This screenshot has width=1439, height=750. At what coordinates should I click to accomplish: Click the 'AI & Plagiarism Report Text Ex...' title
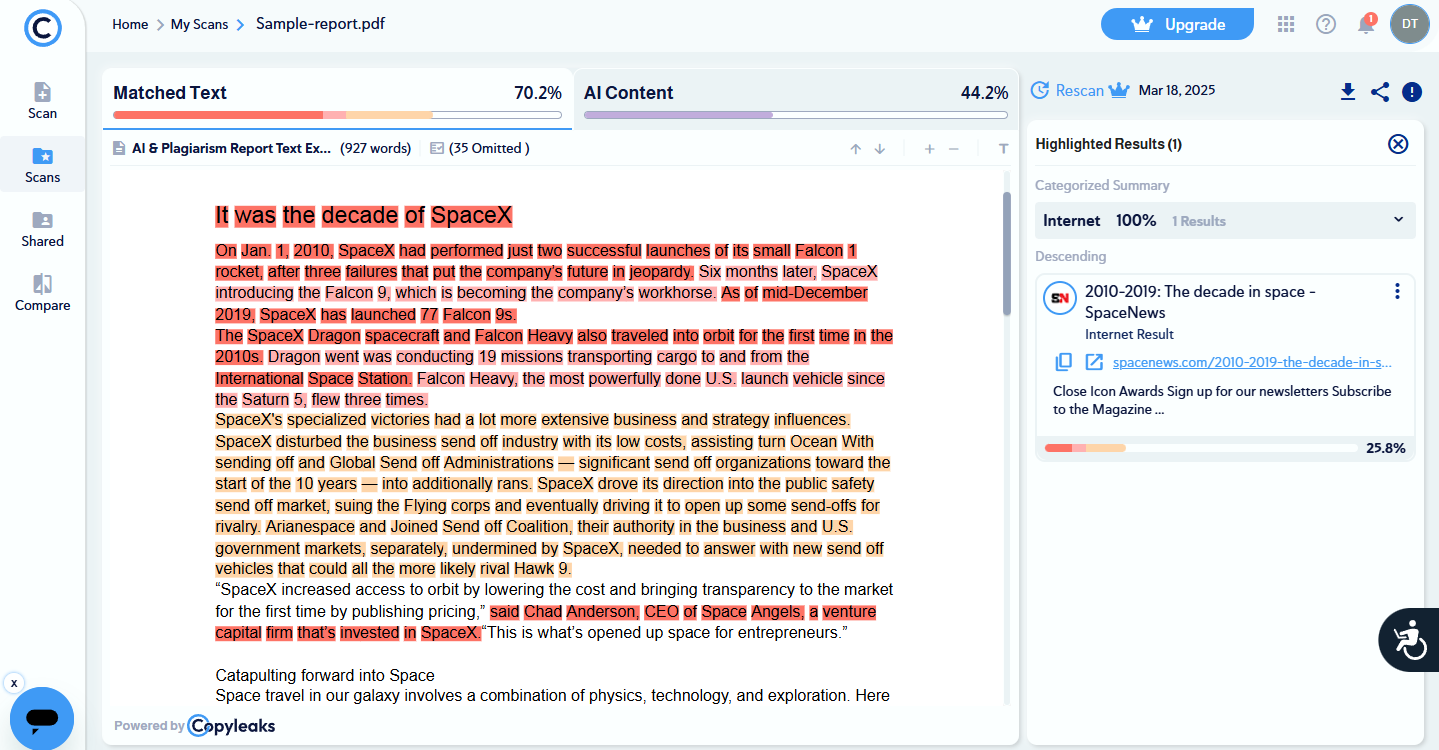tap(231, 148)
